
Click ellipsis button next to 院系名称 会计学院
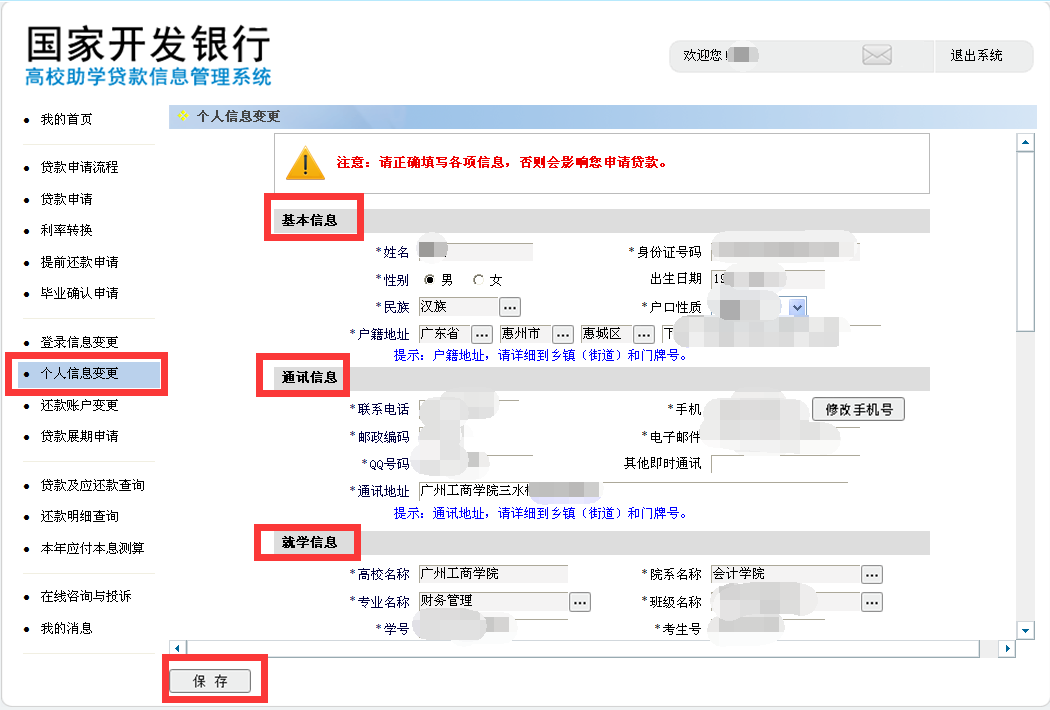(x=872, y=575)
